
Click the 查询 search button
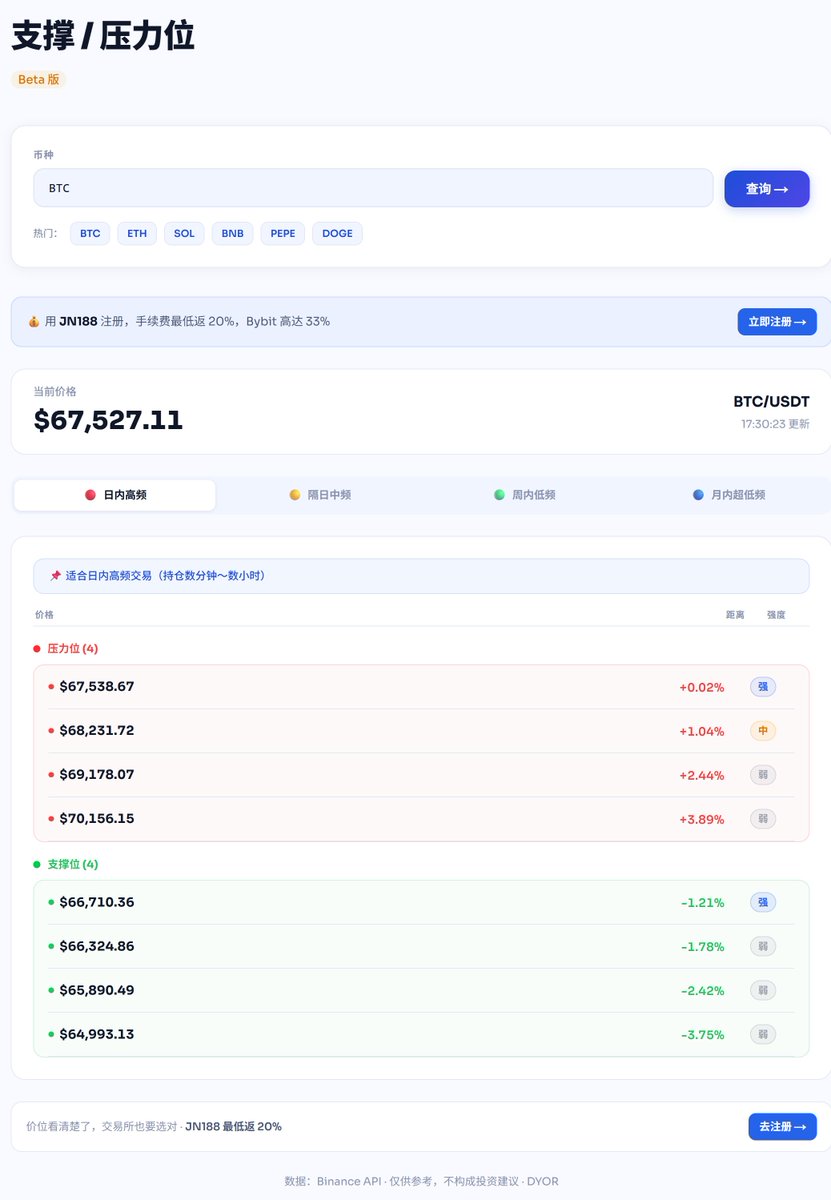(766, 189)
